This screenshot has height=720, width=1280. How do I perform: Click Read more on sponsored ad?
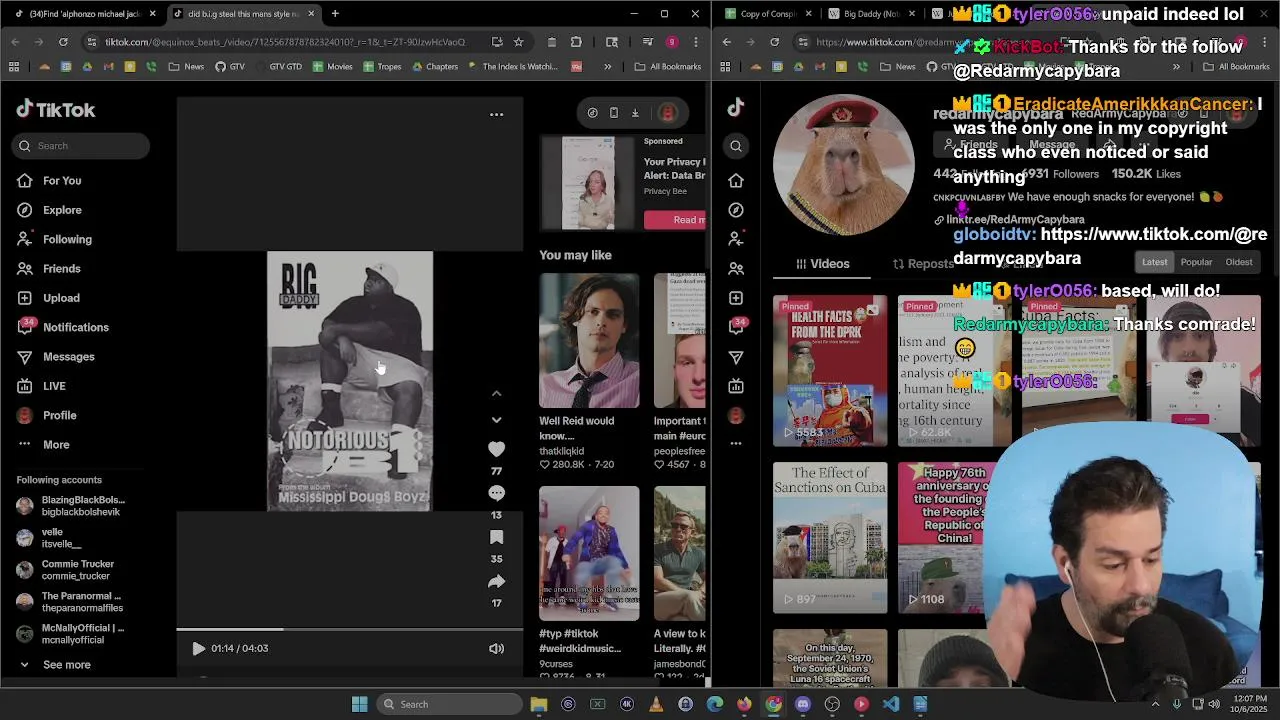[x=675, y=220]
